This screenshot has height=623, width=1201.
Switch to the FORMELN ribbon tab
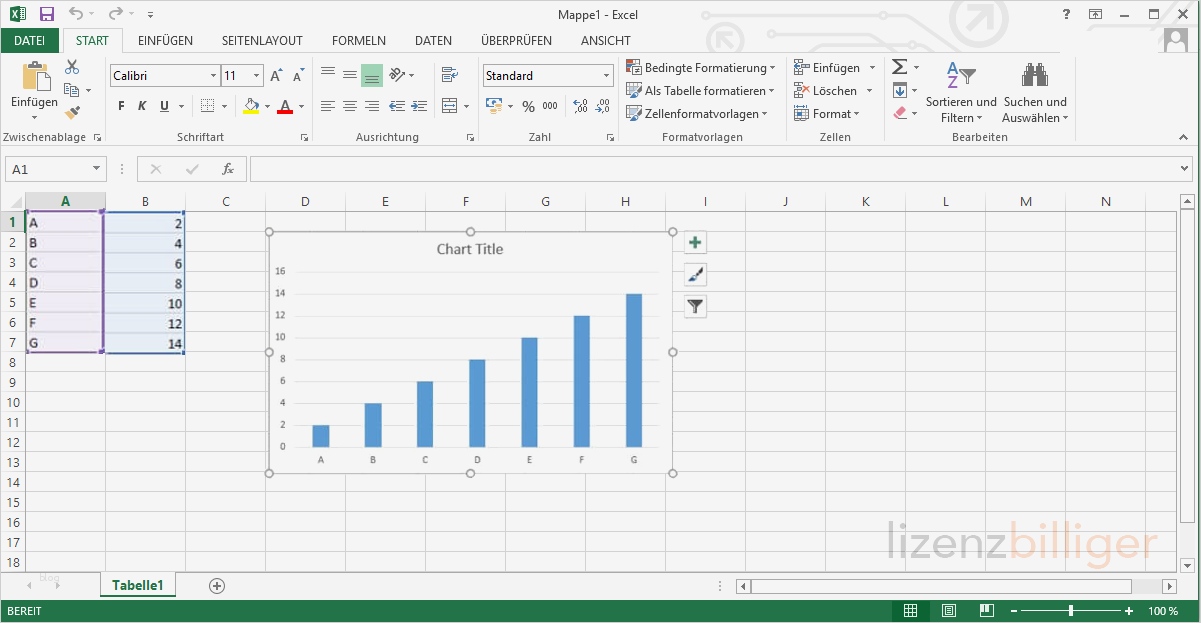tap(358, 41)
